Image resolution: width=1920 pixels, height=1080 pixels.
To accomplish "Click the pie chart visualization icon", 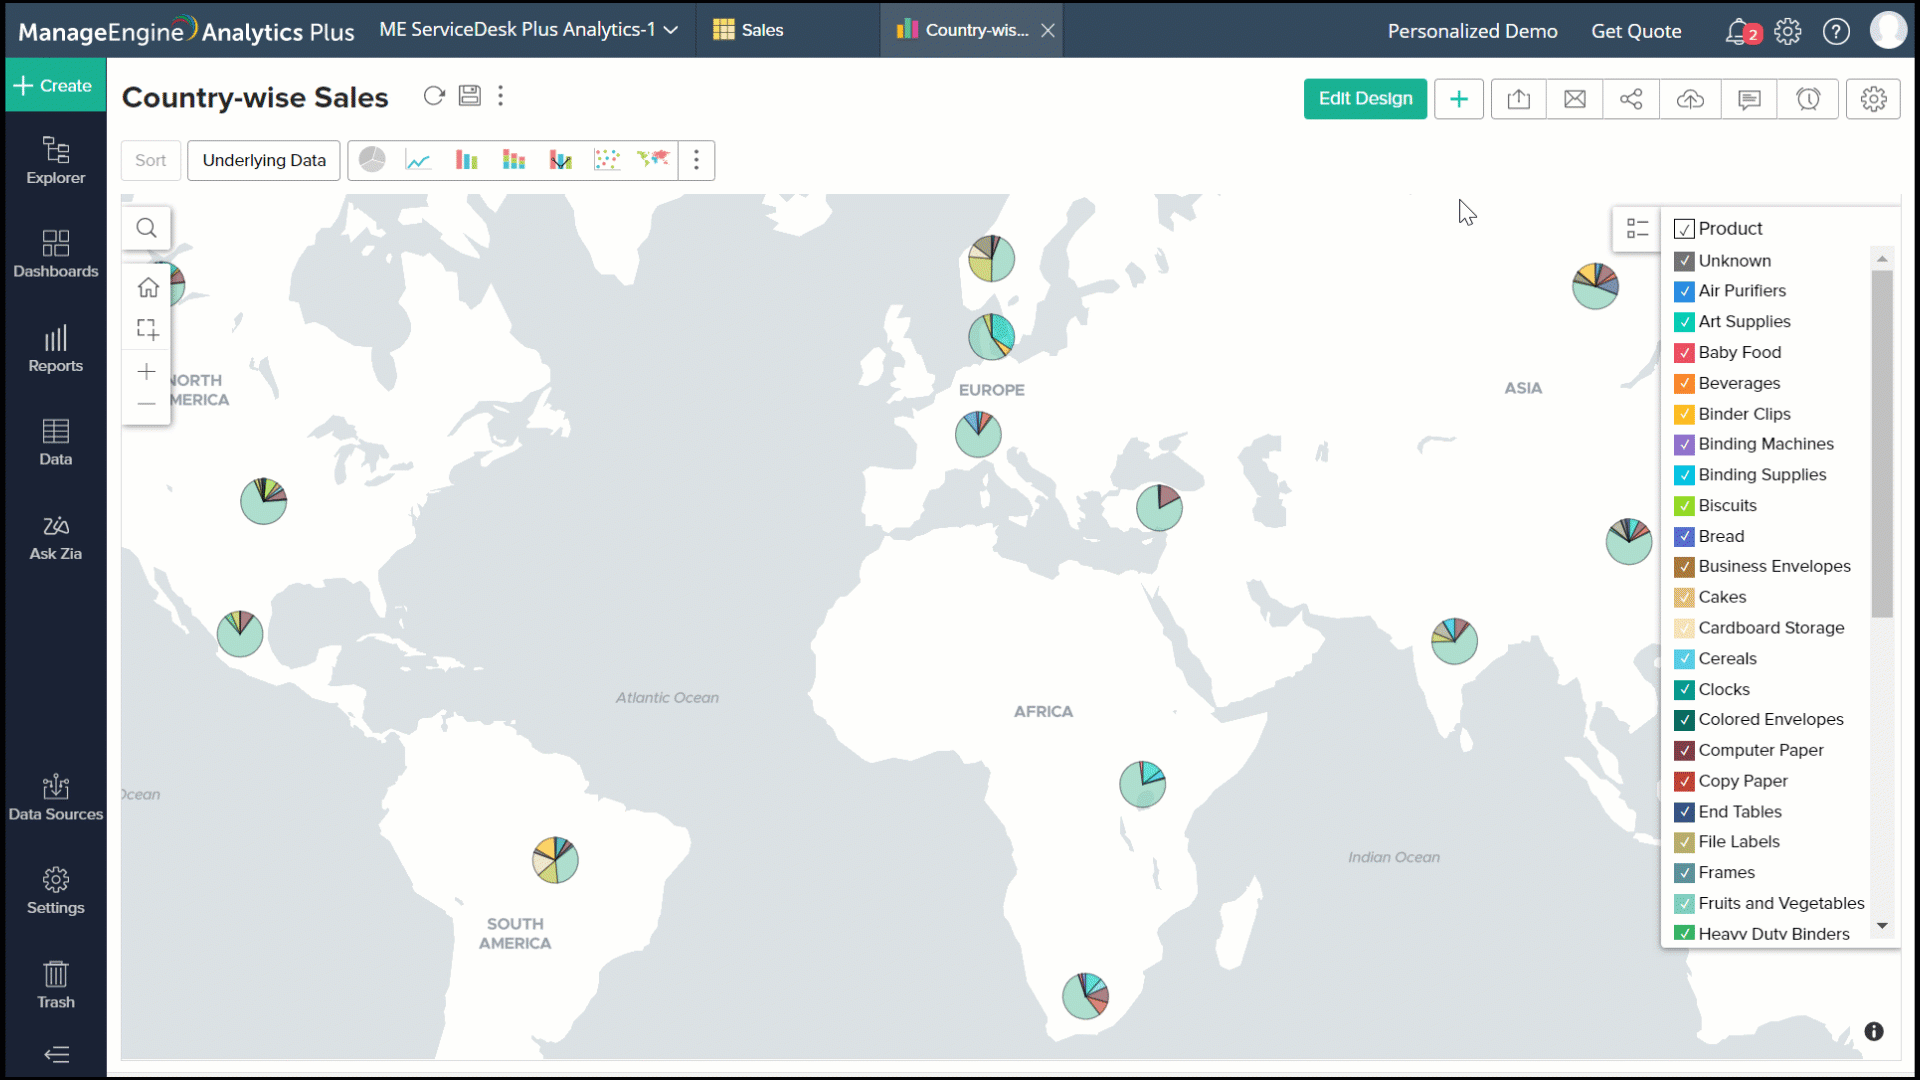I will point(371,160).
